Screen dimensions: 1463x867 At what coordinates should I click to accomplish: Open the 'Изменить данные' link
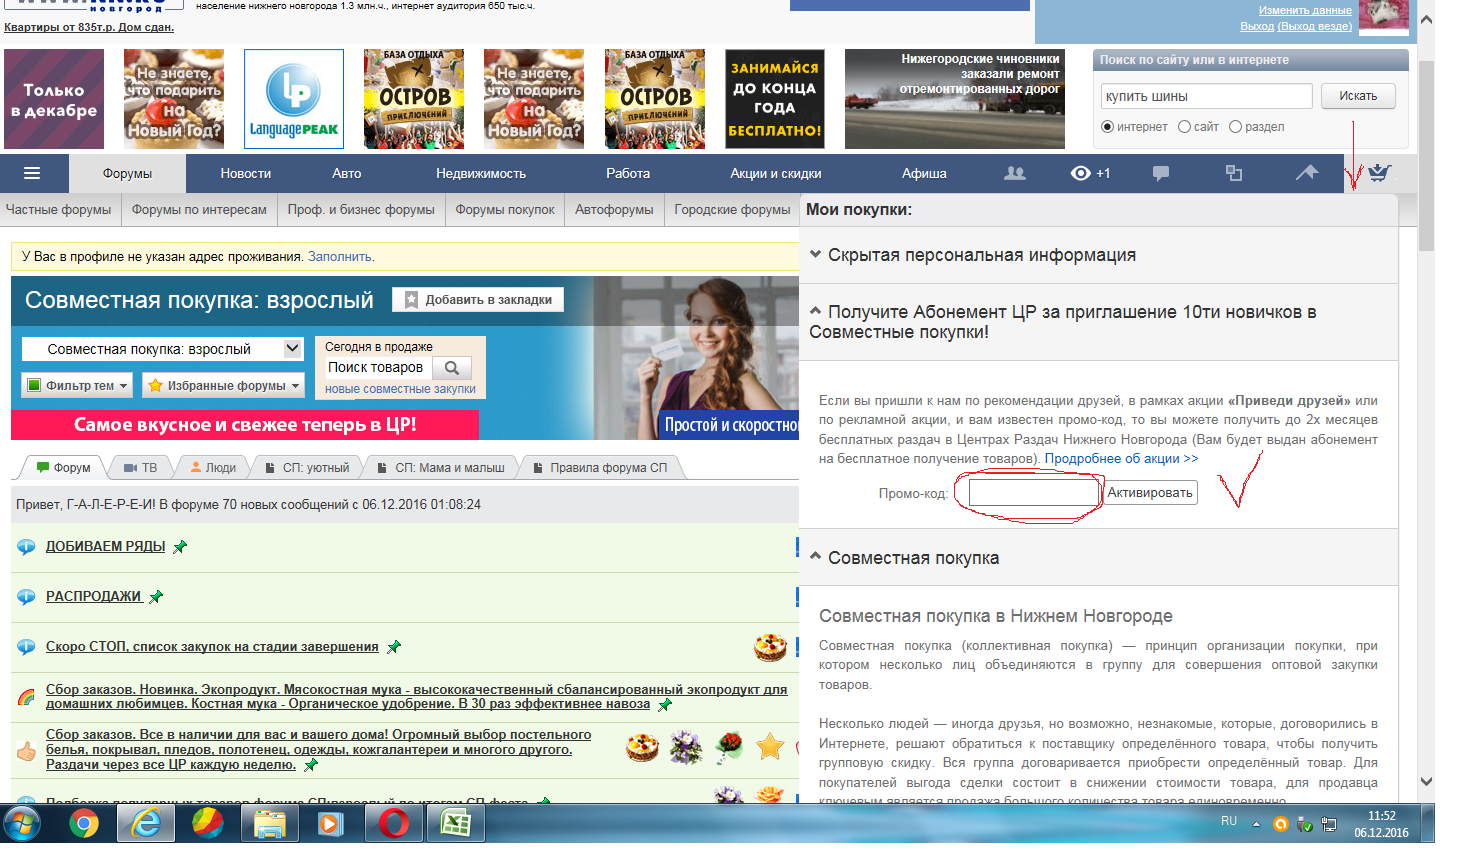1305,11
